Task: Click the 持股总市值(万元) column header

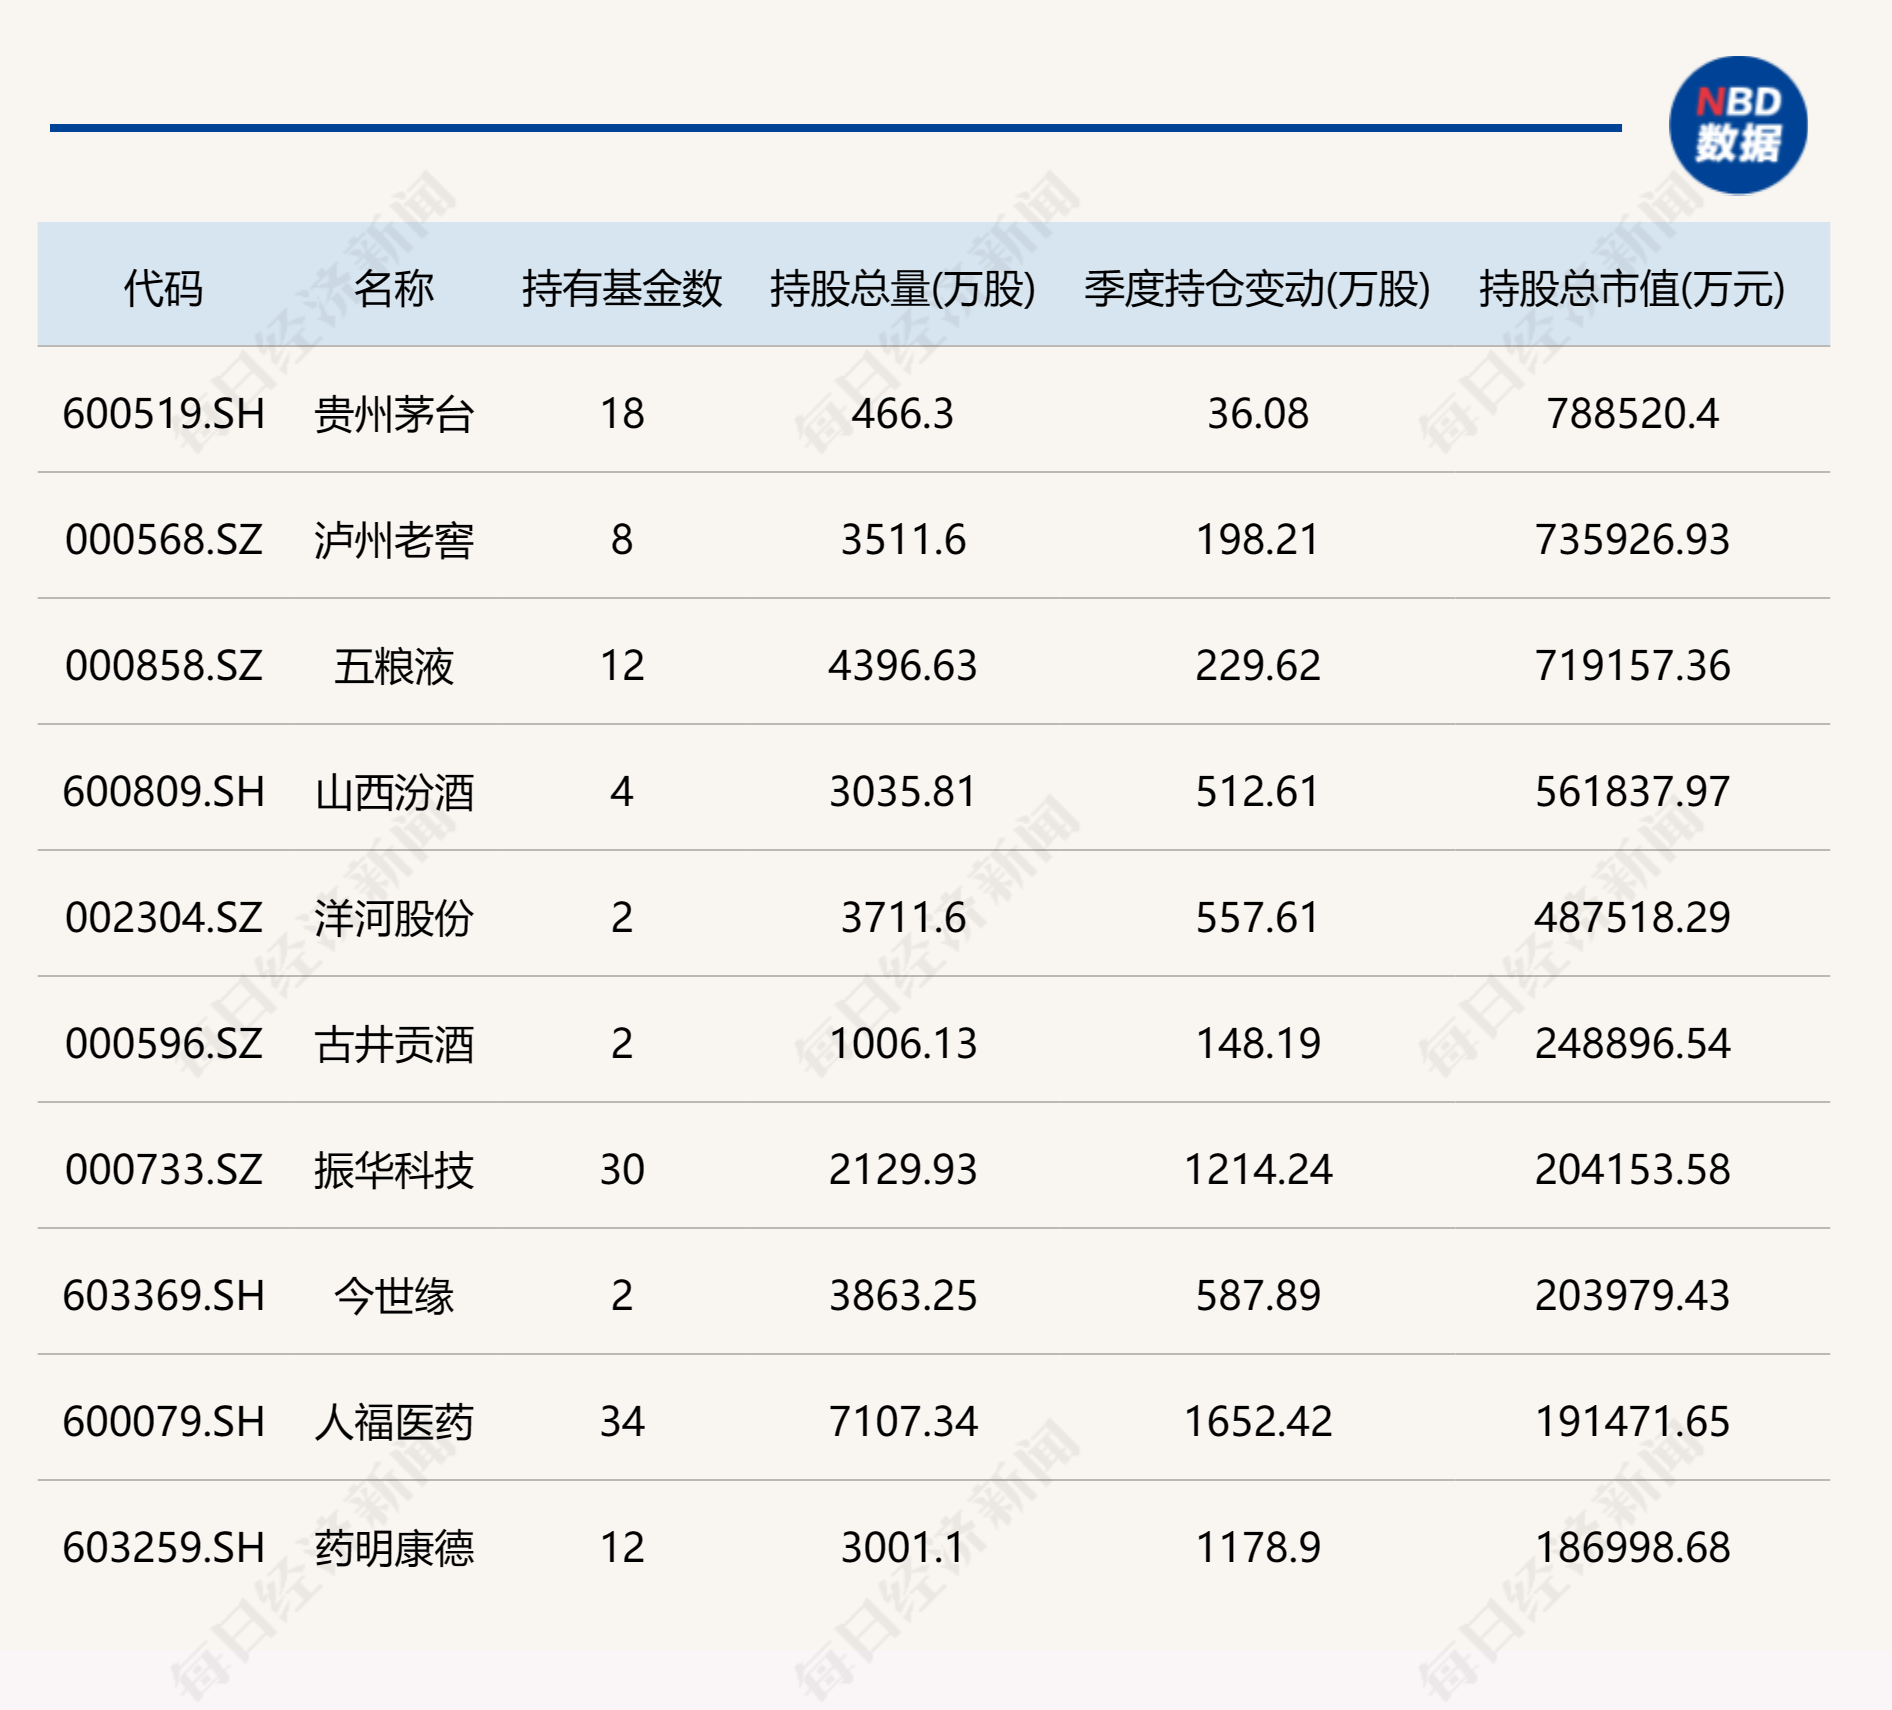Action: 1632,288
